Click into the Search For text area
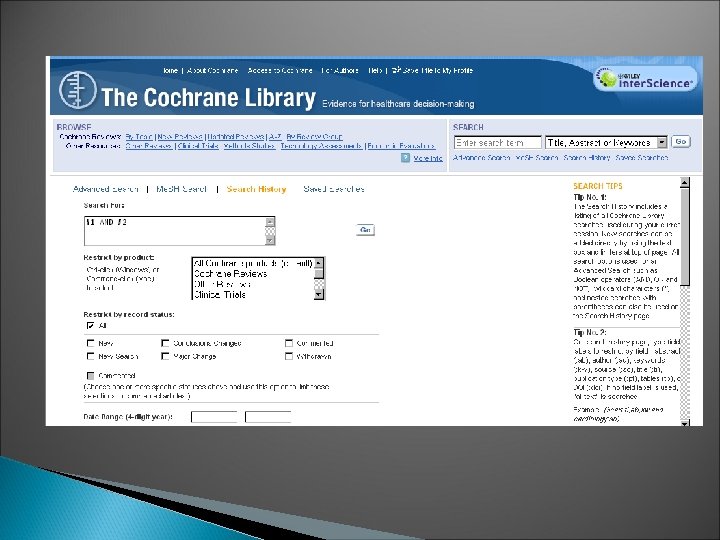This screenshot has width=720, height=540. [x=174, y=231]
